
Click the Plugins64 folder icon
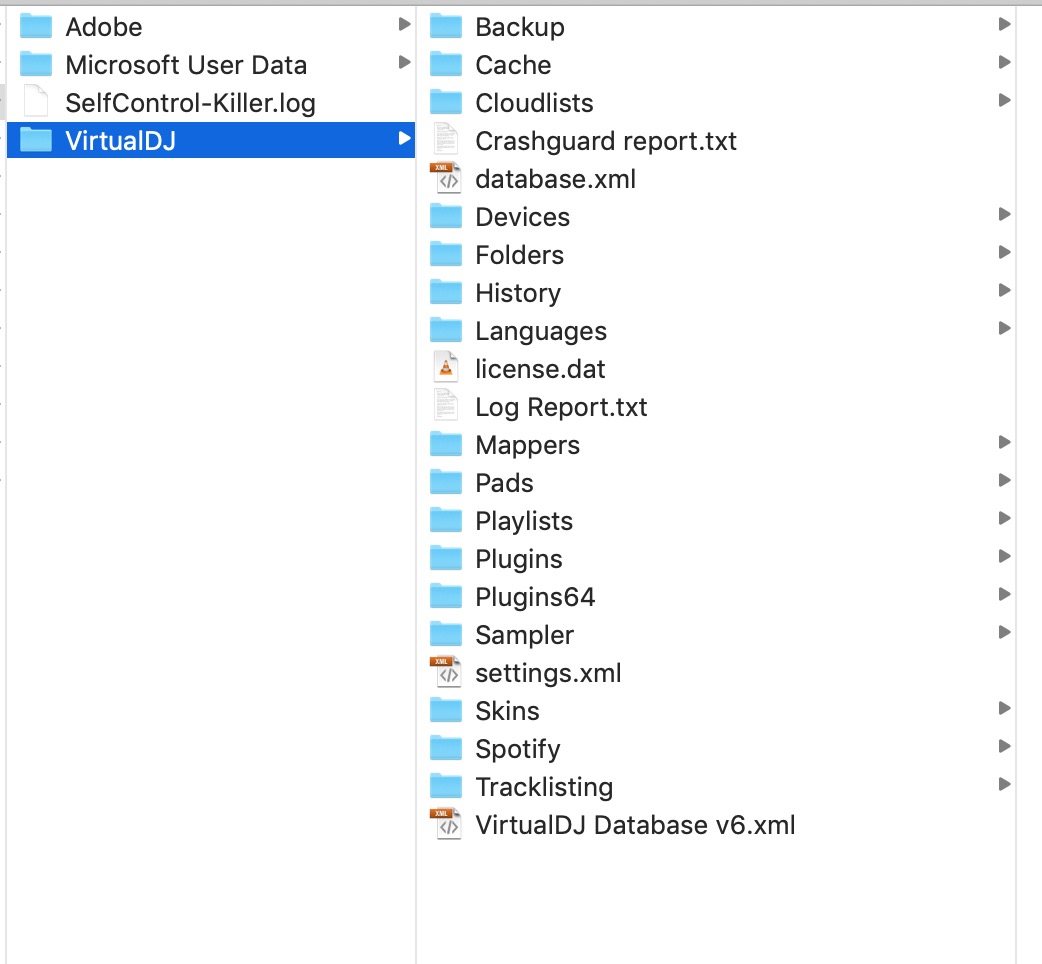(x=446, y=596)
